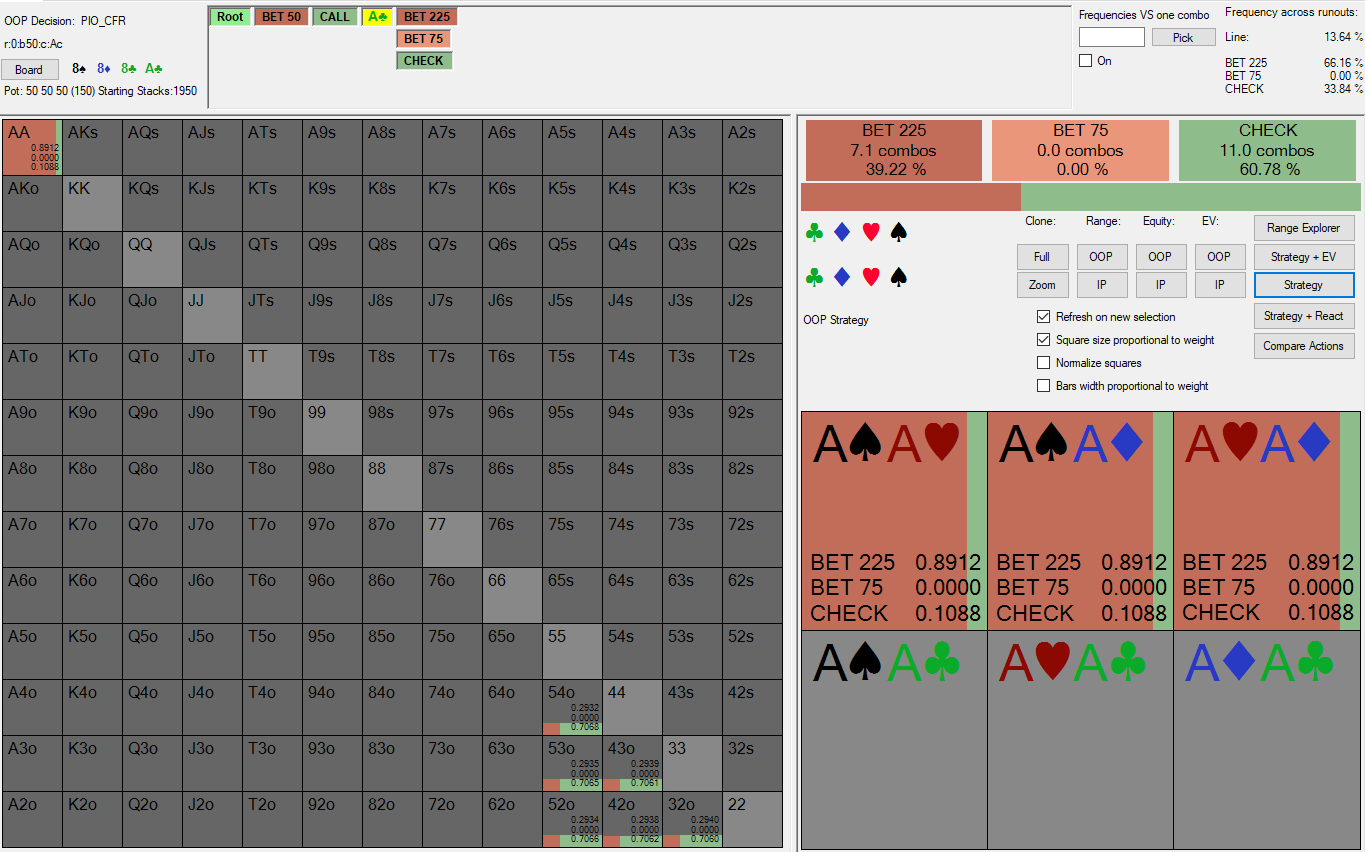The image size is (1365, 852).
Task: Select 32o cell in hand matrix
Action: click(692, 819)
